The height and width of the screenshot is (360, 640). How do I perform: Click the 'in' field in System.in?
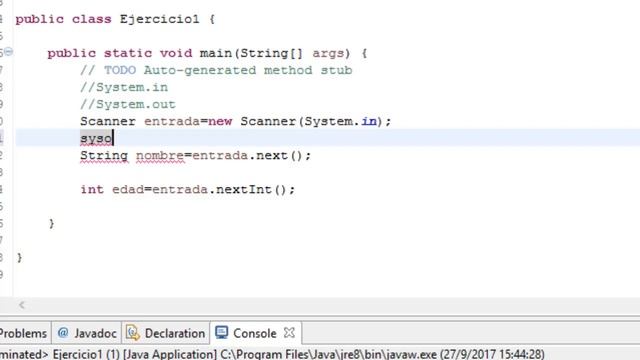click(x=369, y=122)
